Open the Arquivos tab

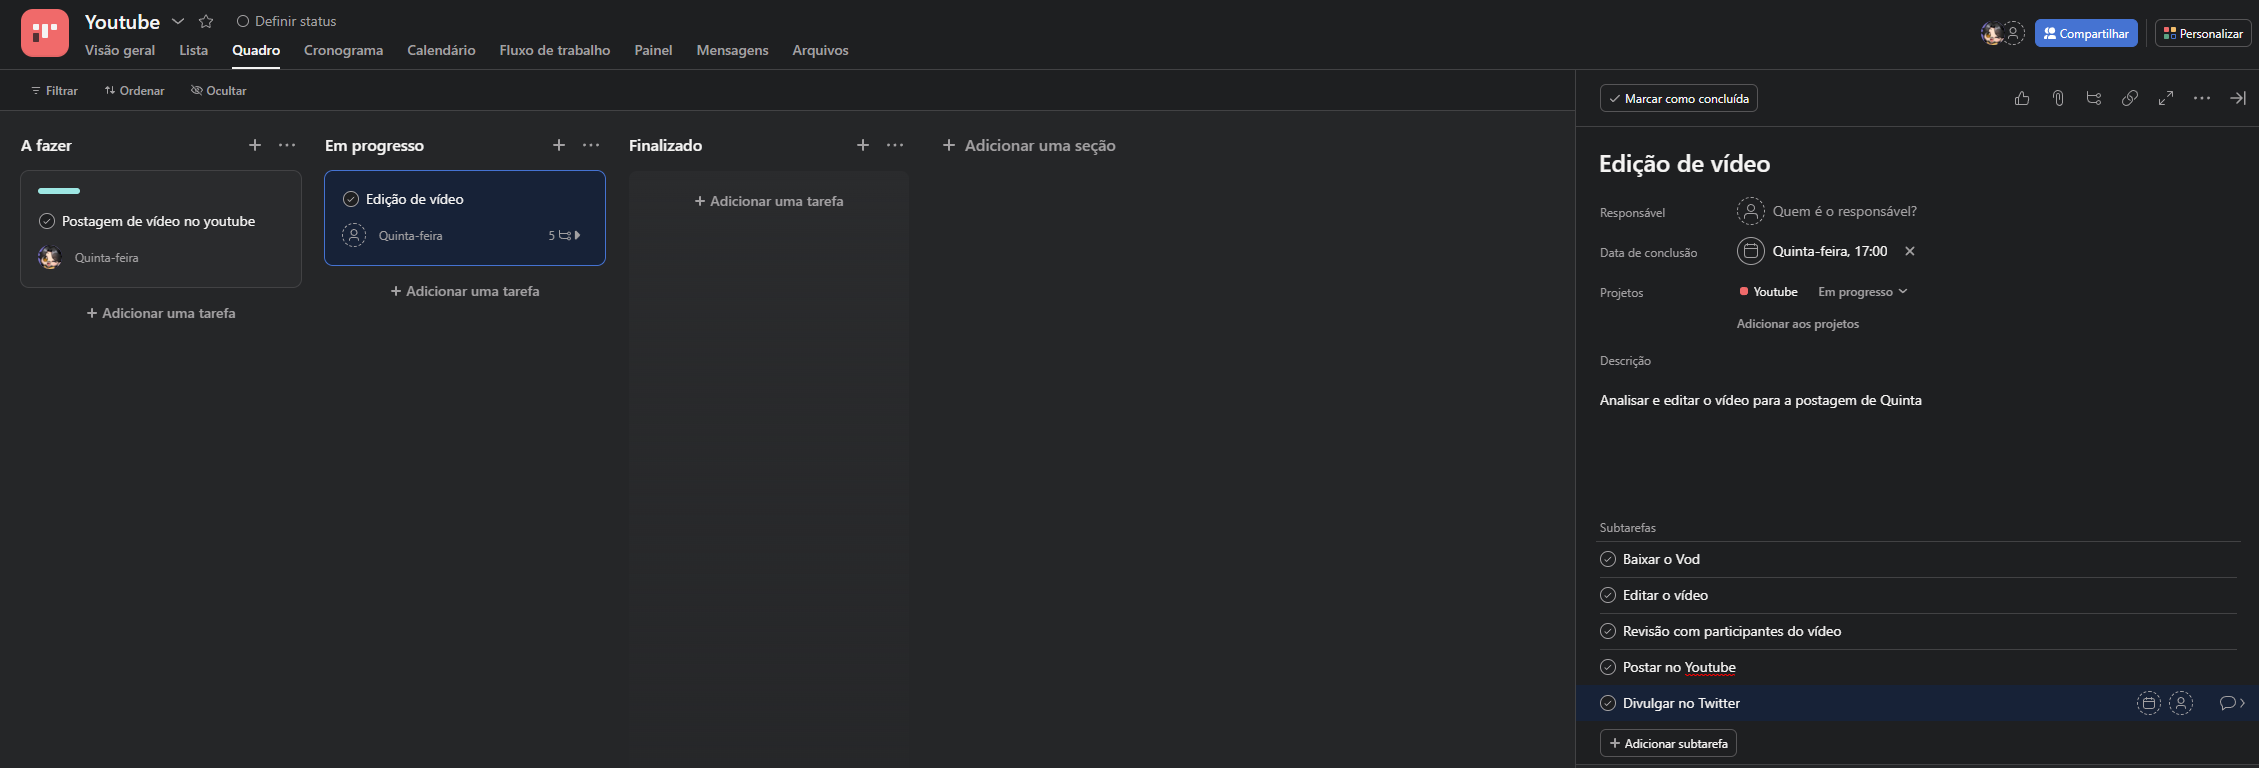point(820,50)
